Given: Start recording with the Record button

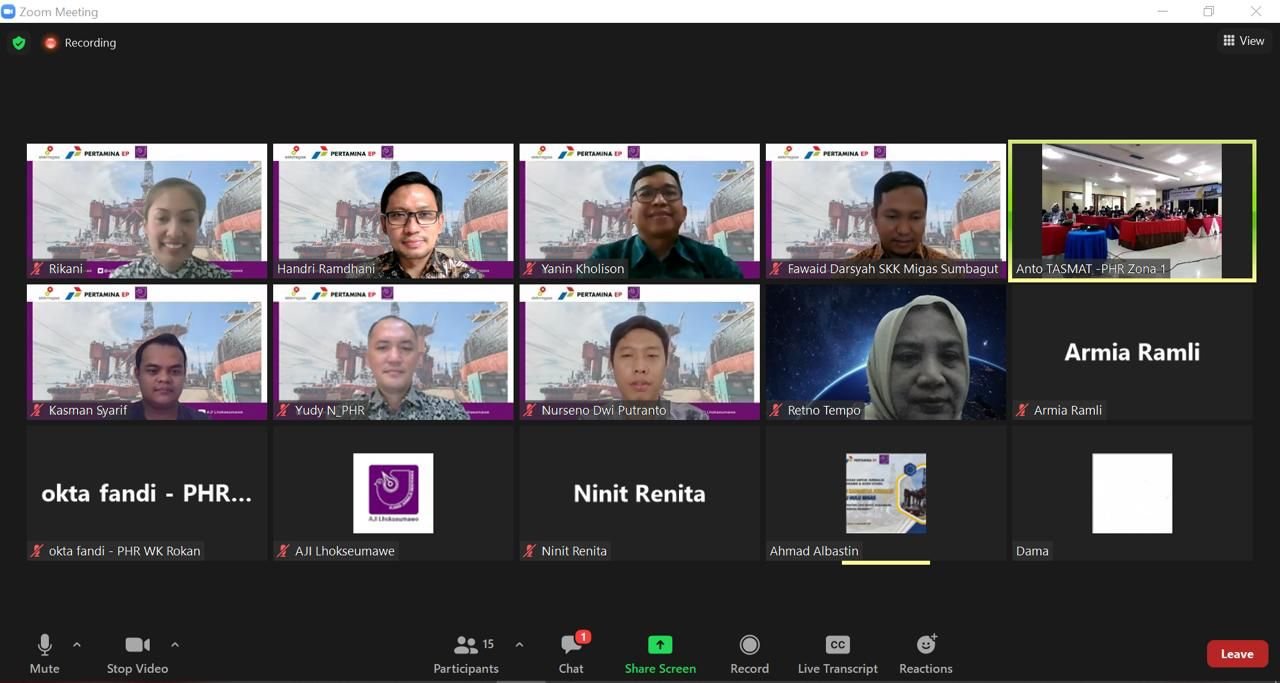Looking at the screenshot, I should pos(749,654).
